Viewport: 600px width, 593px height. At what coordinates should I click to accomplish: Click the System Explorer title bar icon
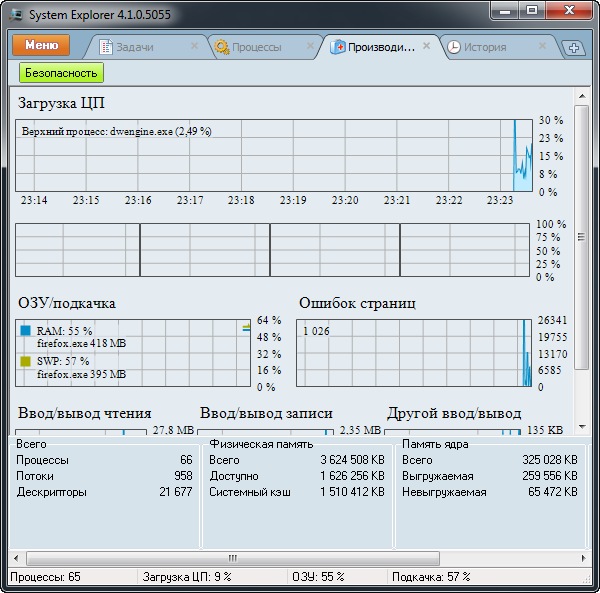(x=16, y=11)
